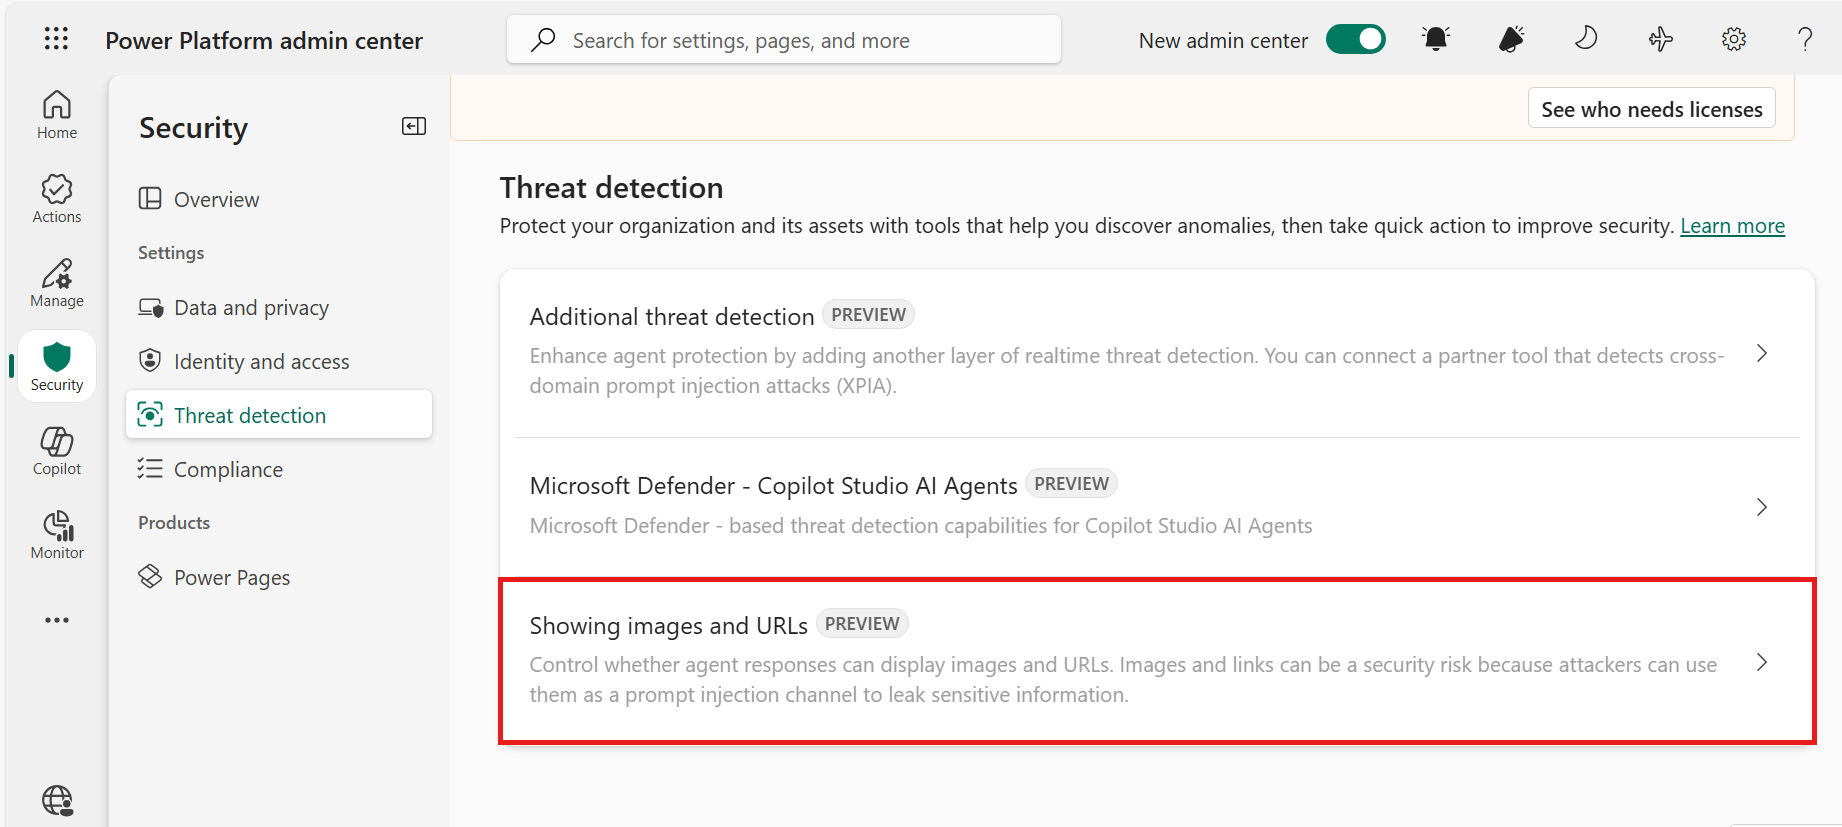Click the Security pane heading
This screenshot has height=827, width=1842.
coord(193,128)
